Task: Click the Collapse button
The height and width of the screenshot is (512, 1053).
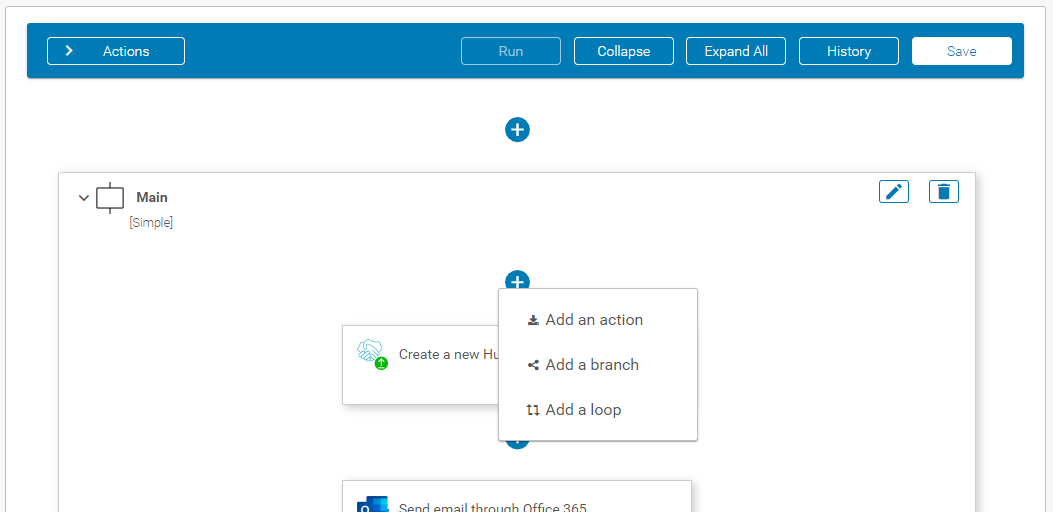Action: click(623, 51)
